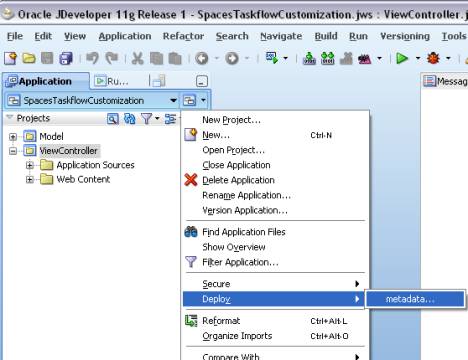Open the SpacesTaskflowCustomization application dropdown
468x360 pixels.
[x=173, y=100]
